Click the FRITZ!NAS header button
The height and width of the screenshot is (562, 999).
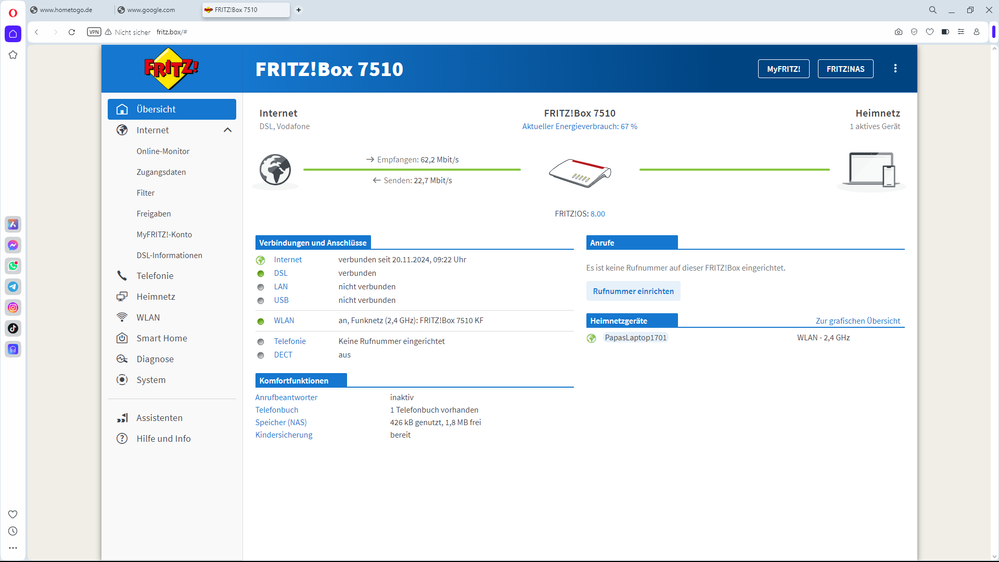(845, 69)
